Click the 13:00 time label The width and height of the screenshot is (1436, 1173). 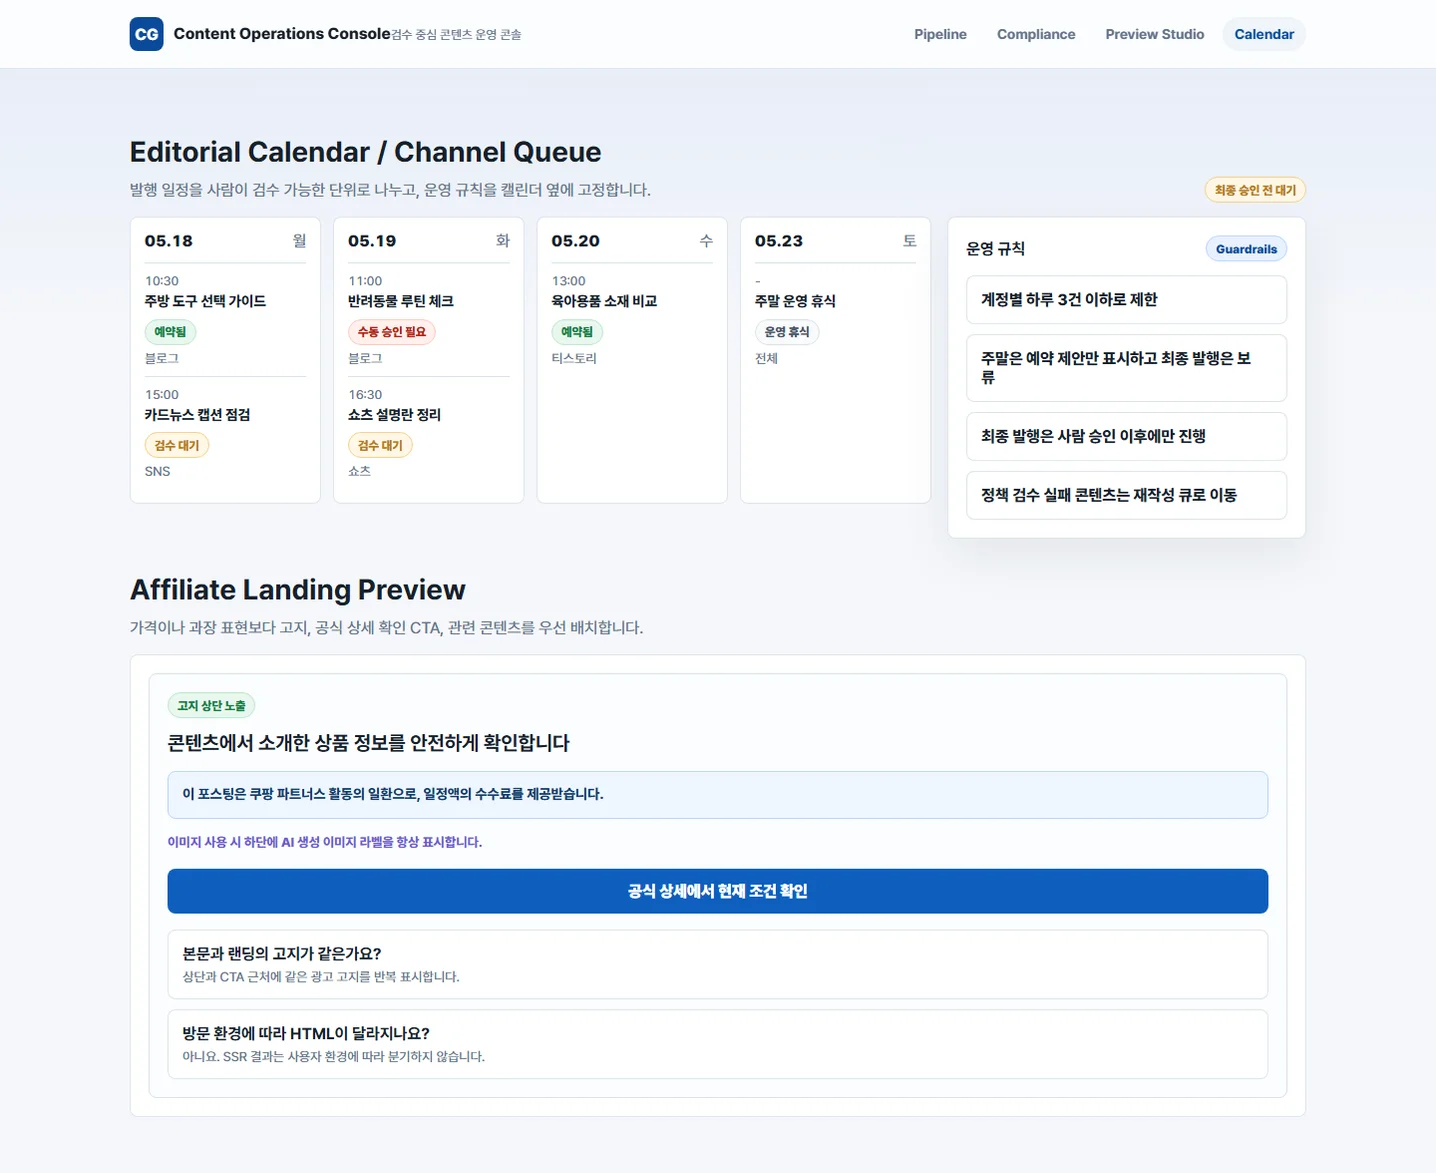[569, 281]
